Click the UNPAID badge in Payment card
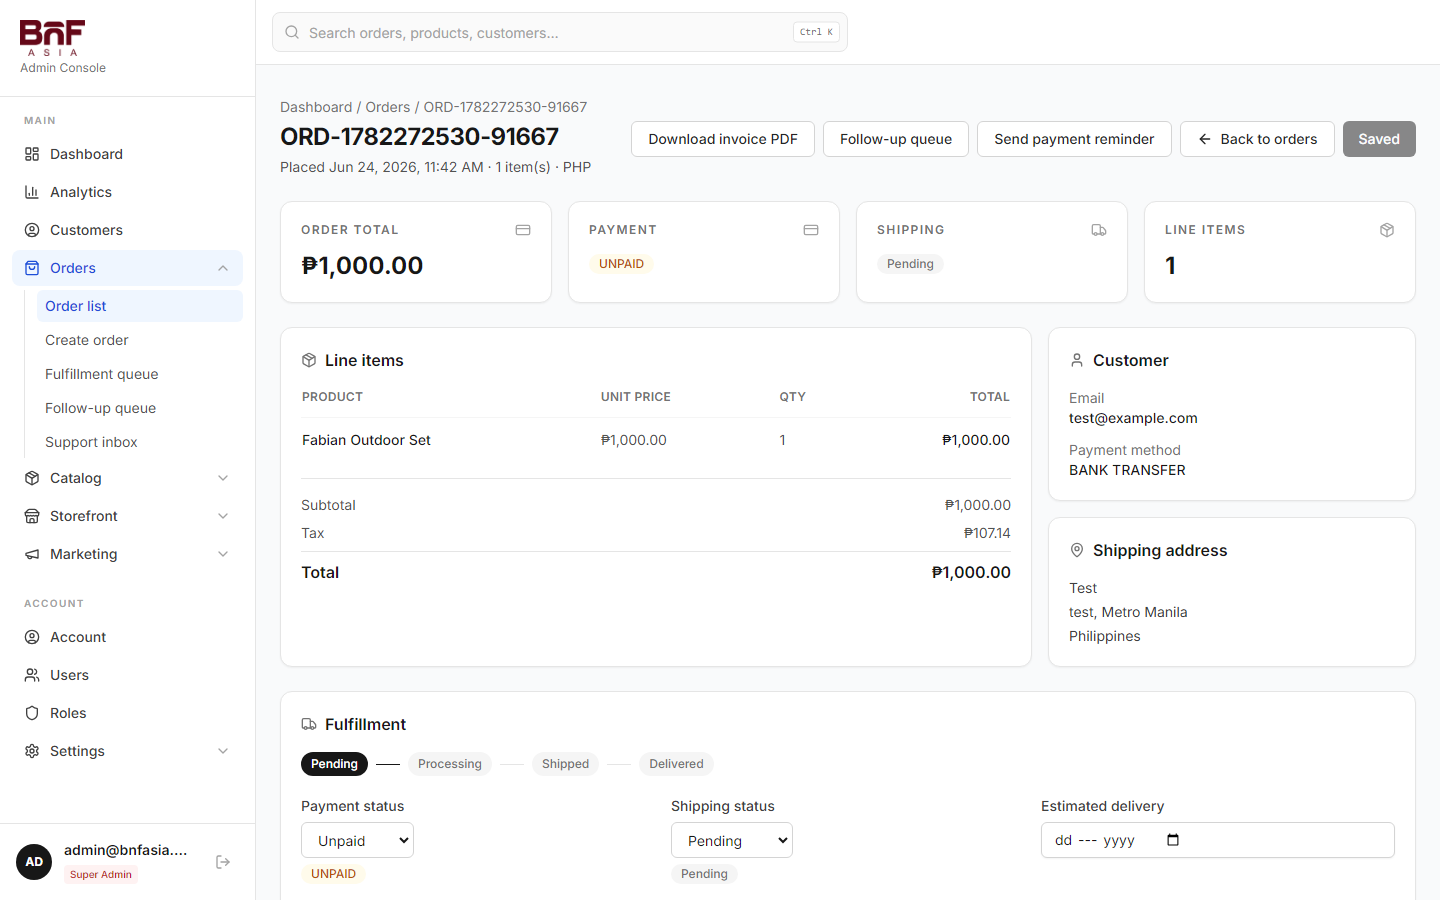 tap(621, 264)
